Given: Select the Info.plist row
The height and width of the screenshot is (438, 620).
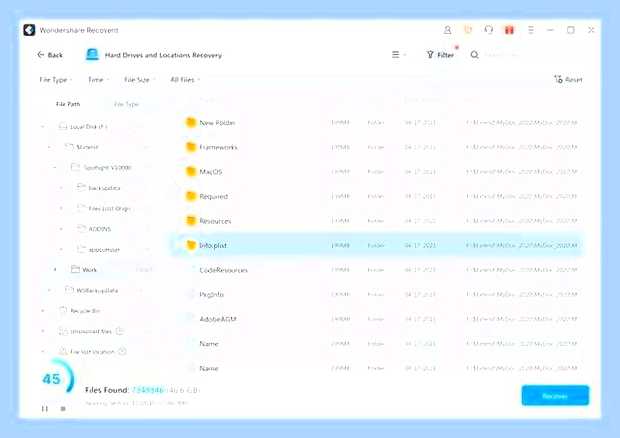Looking at the screenshot, I should [376, 245].
